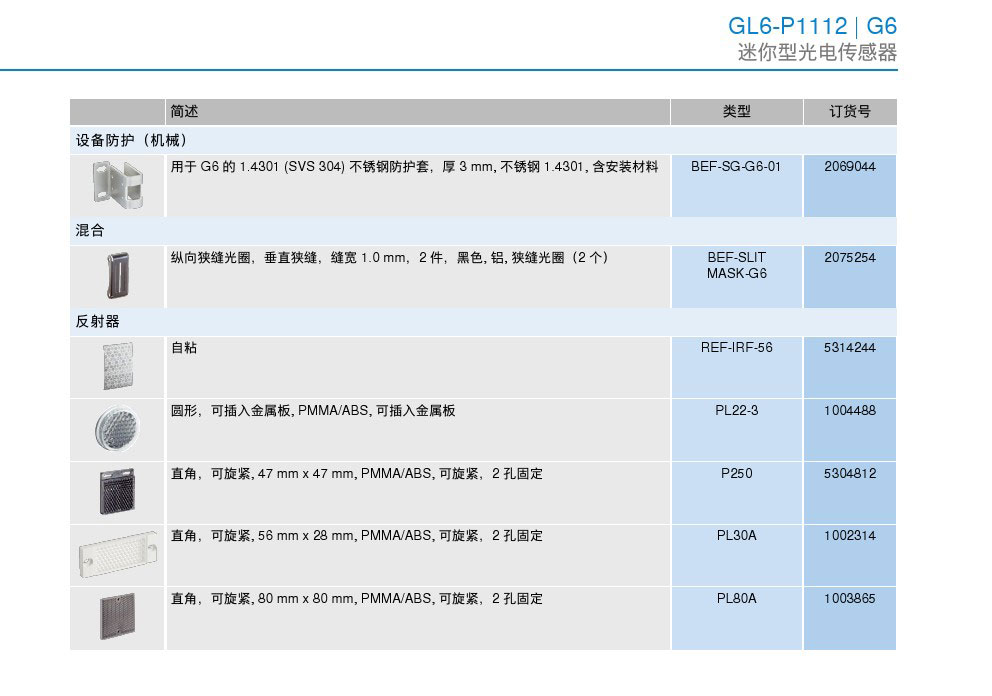The image size is (992, 696).
Task: Click the 自粘 description text
Action: tap(183, 347)
